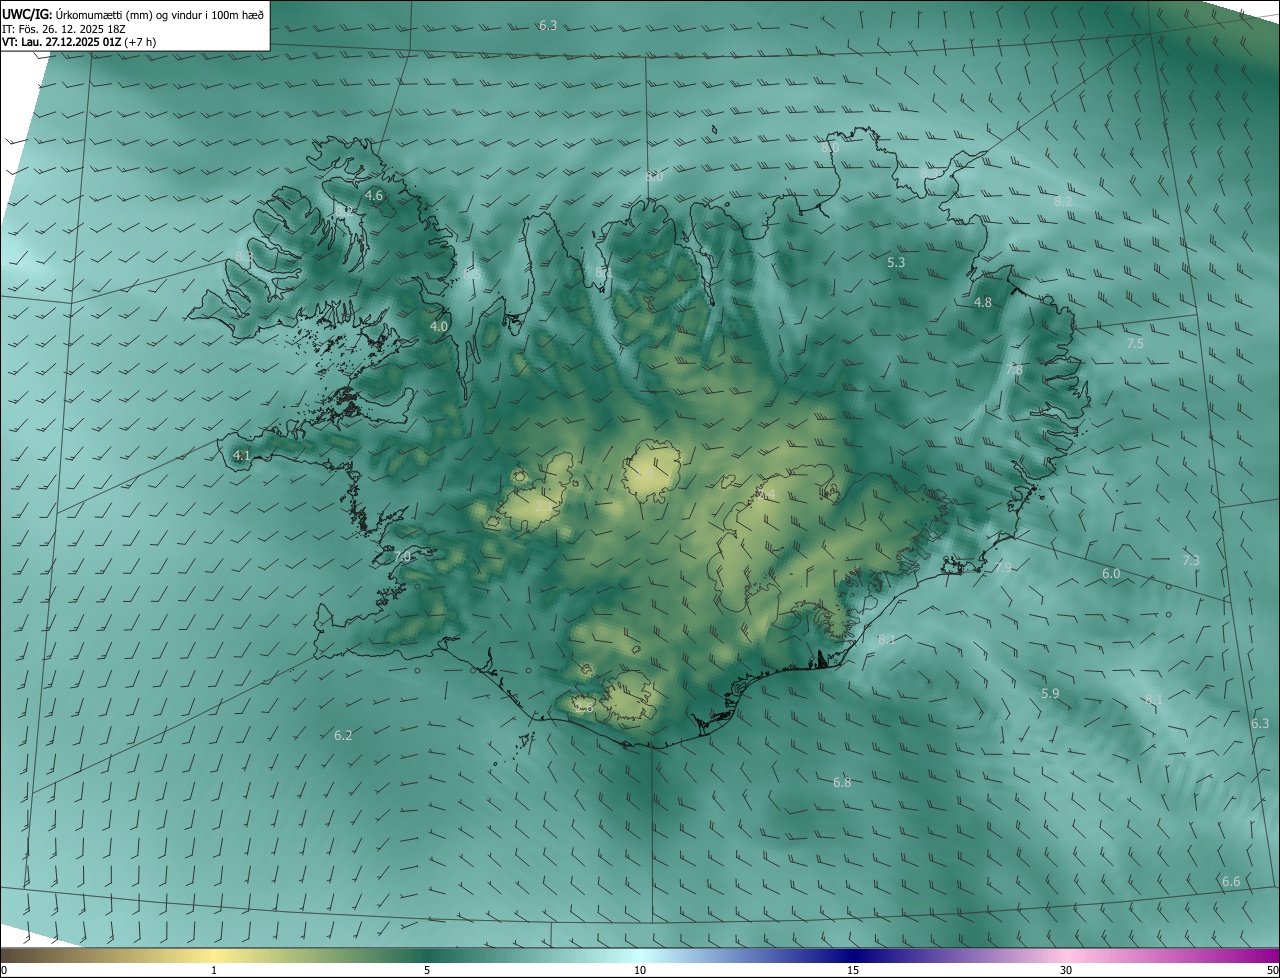The width and height of the screenshot is (1280, 978).
Task: Click the title line "UWC/IG: Úrkomumætti (mm) og vindur"
Action: pos(133,14)
